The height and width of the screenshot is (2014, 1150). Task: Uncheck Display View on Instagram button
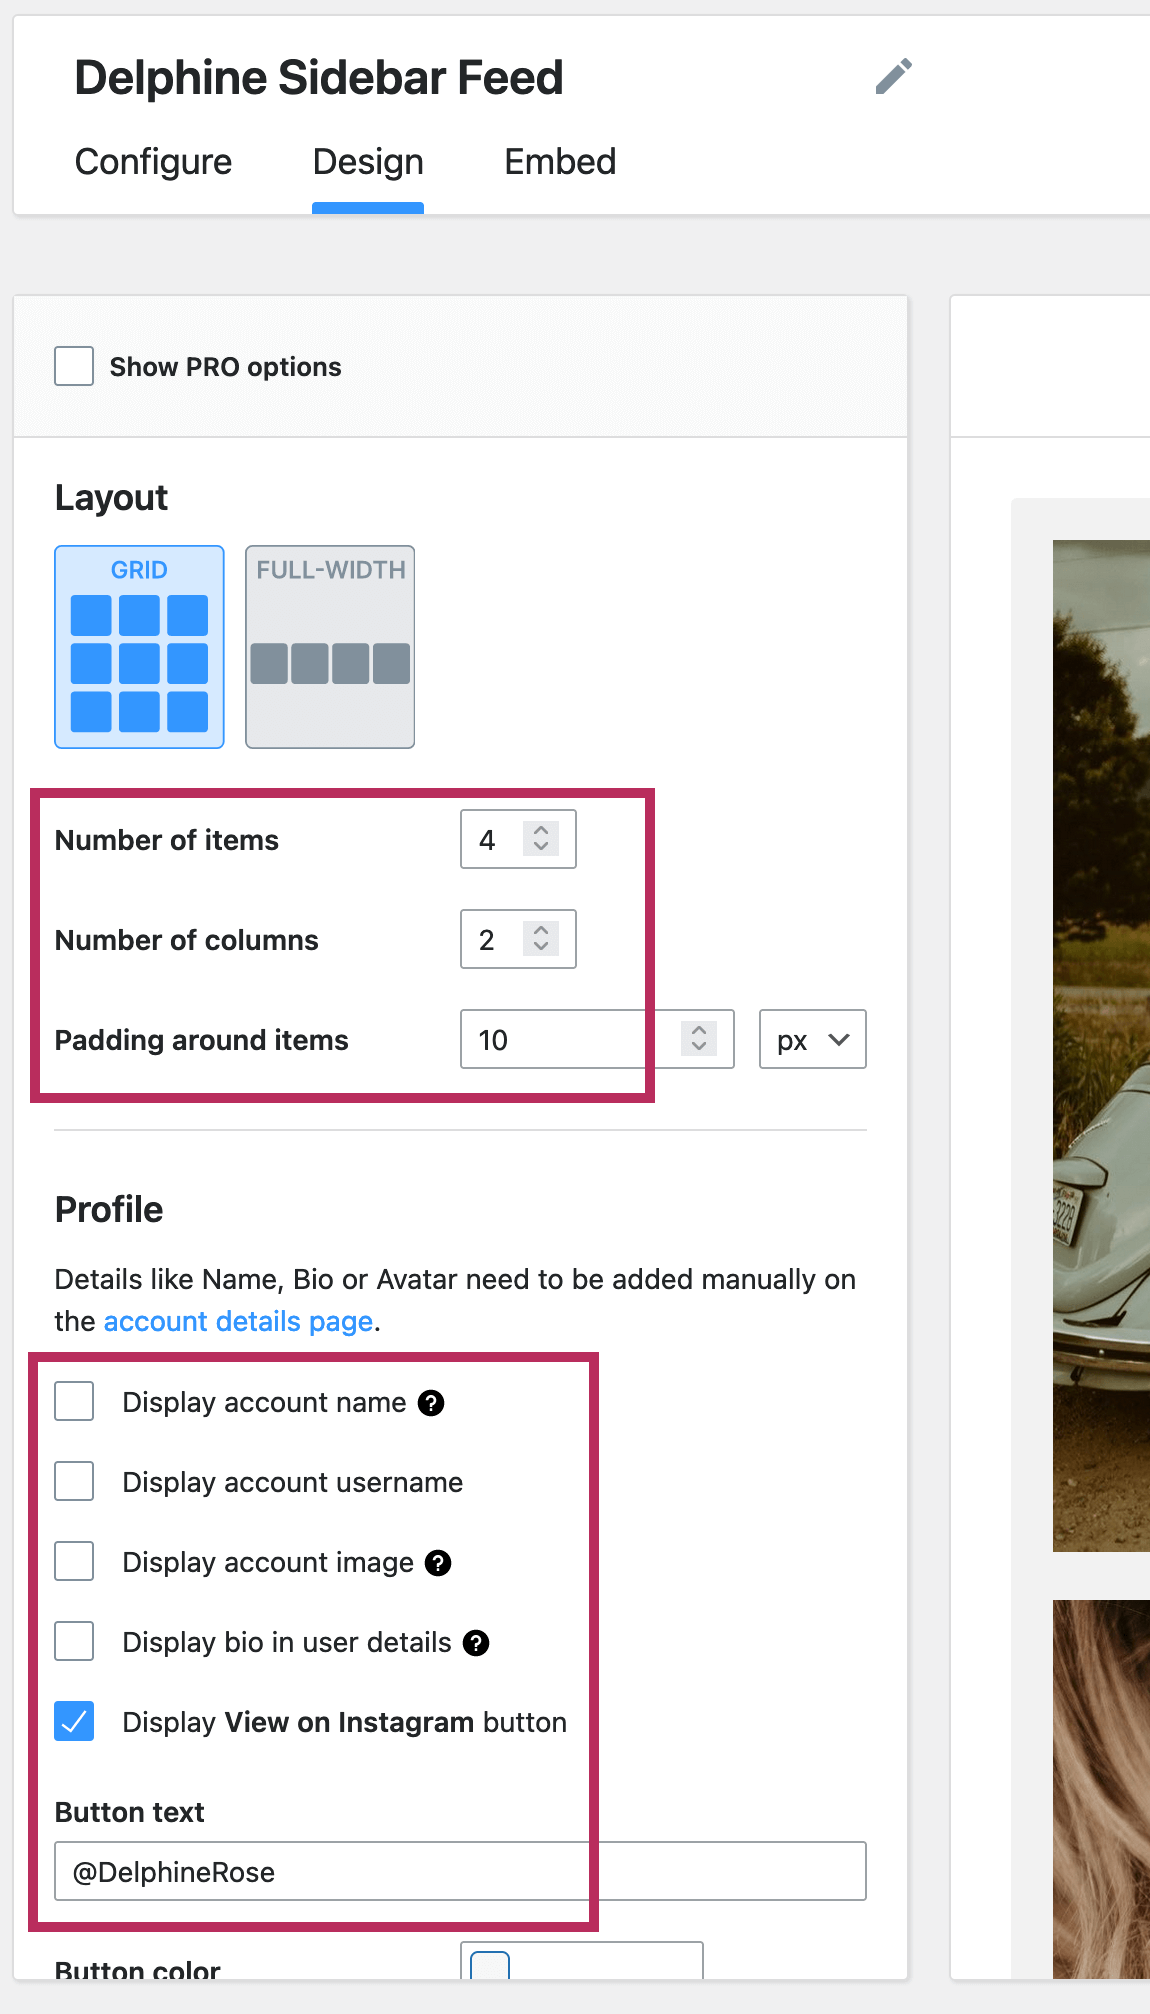pos(74,1722)
